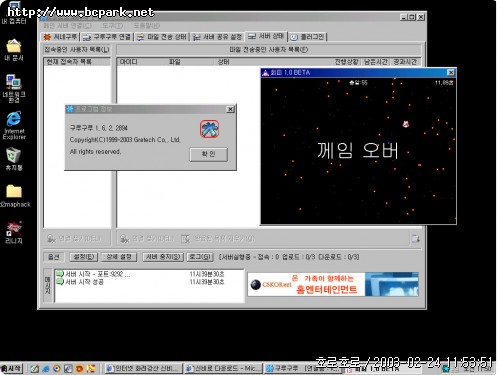Click the 파일 전송중인 사용자 목록(F) header

pos(269,50)
